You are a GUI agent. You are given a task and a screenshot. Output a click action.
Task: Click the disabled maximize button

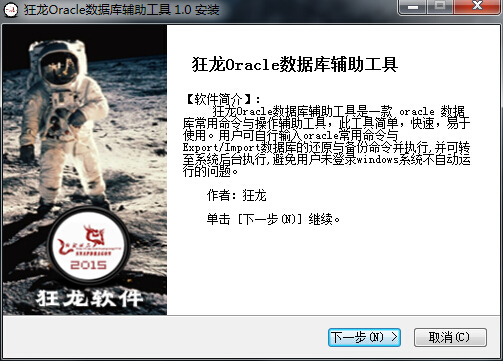(x=440, y=7)
